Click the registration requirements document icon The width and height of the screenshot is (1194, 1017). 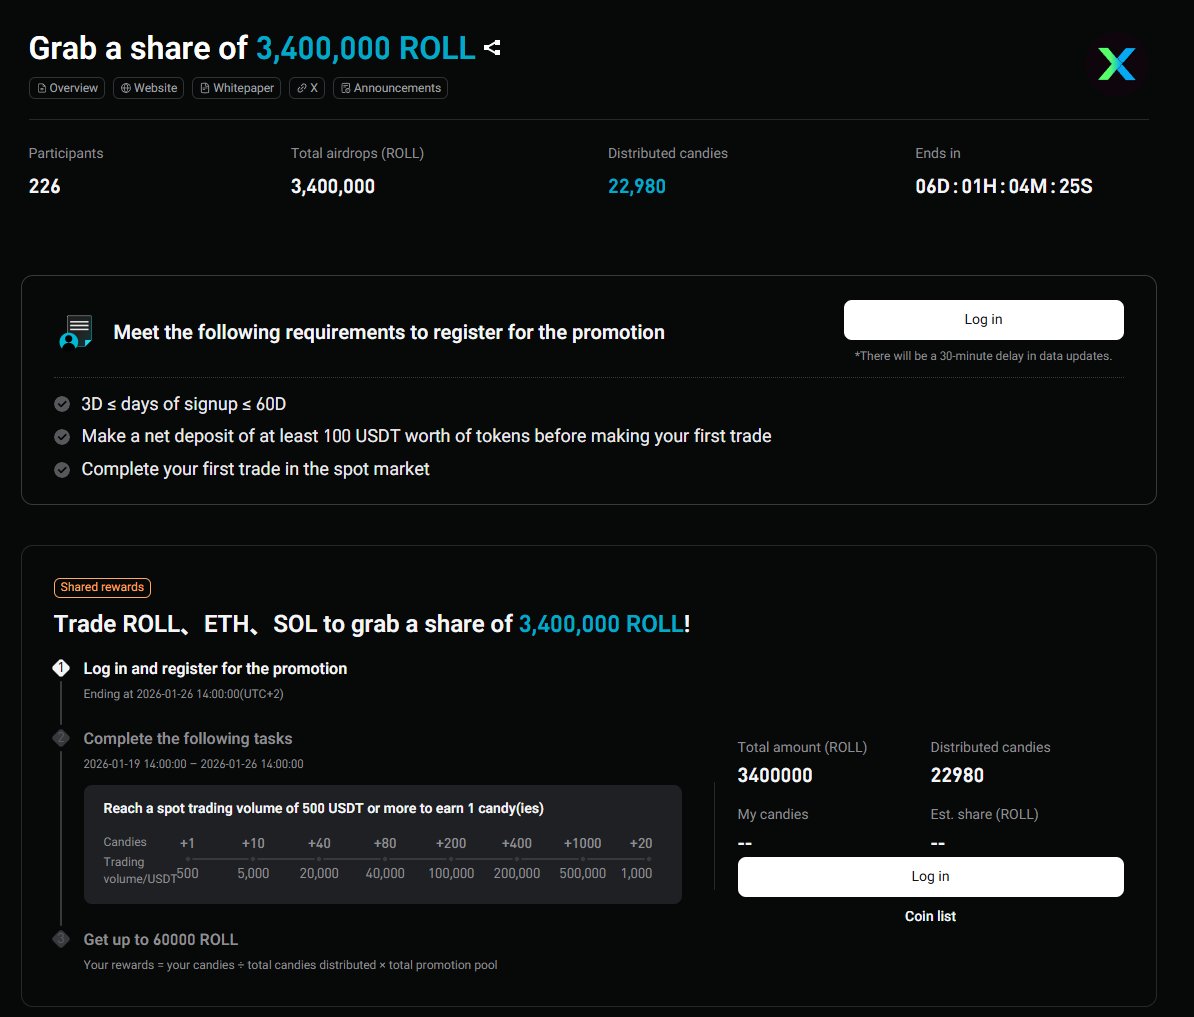(x=76, y=332)
